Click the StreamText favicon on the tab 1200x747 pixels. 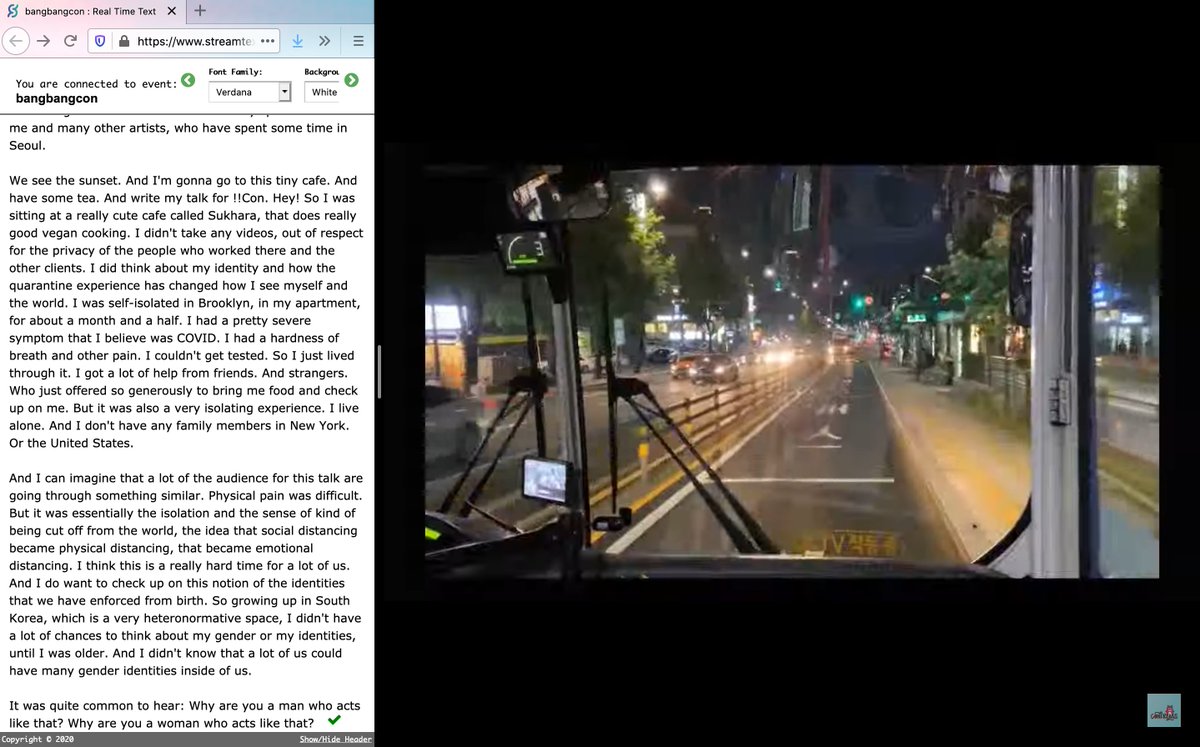(x=13, y=11)
